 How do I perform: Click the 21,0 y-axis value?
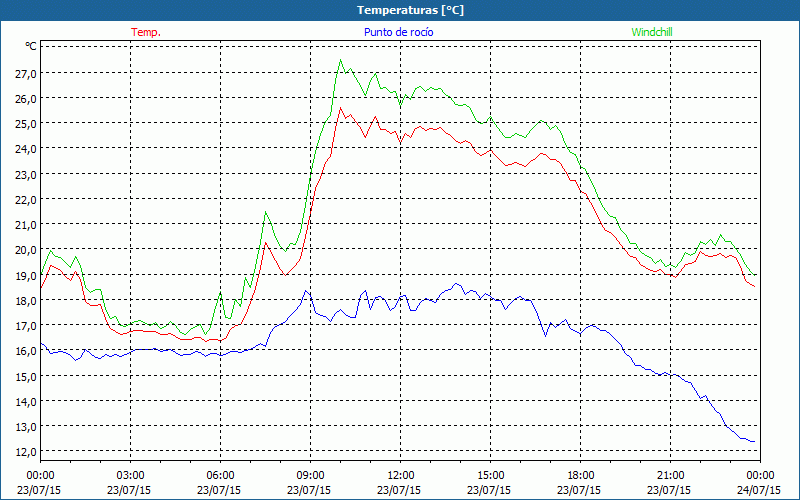[26, 225]
